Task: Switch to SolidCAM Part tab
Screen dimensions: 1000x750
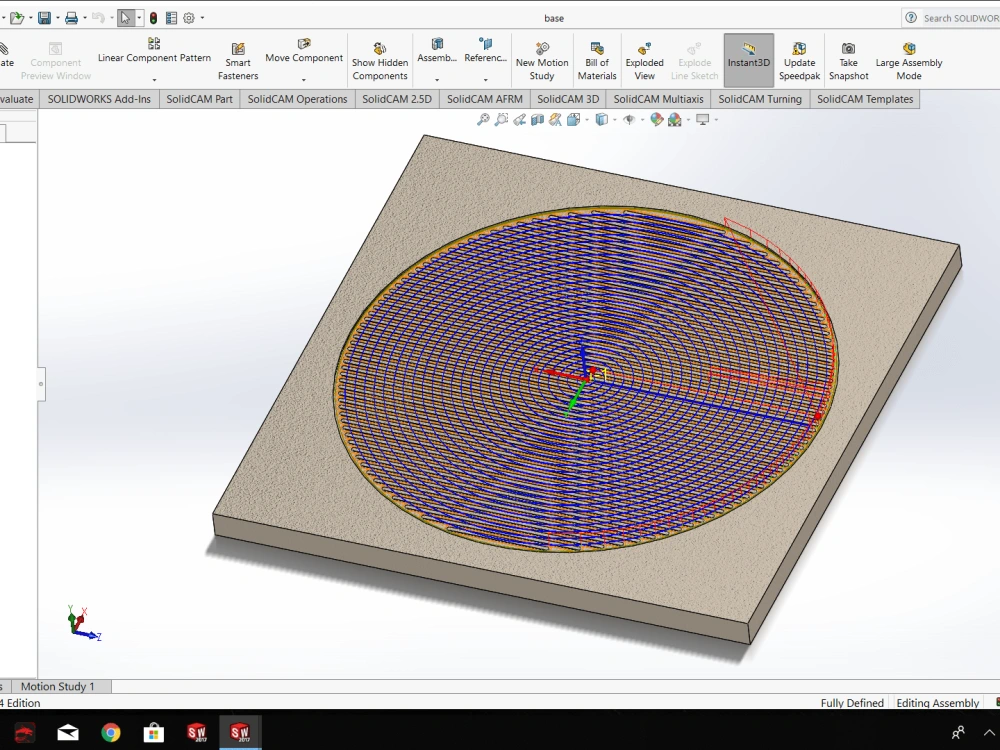Action: 200,99
